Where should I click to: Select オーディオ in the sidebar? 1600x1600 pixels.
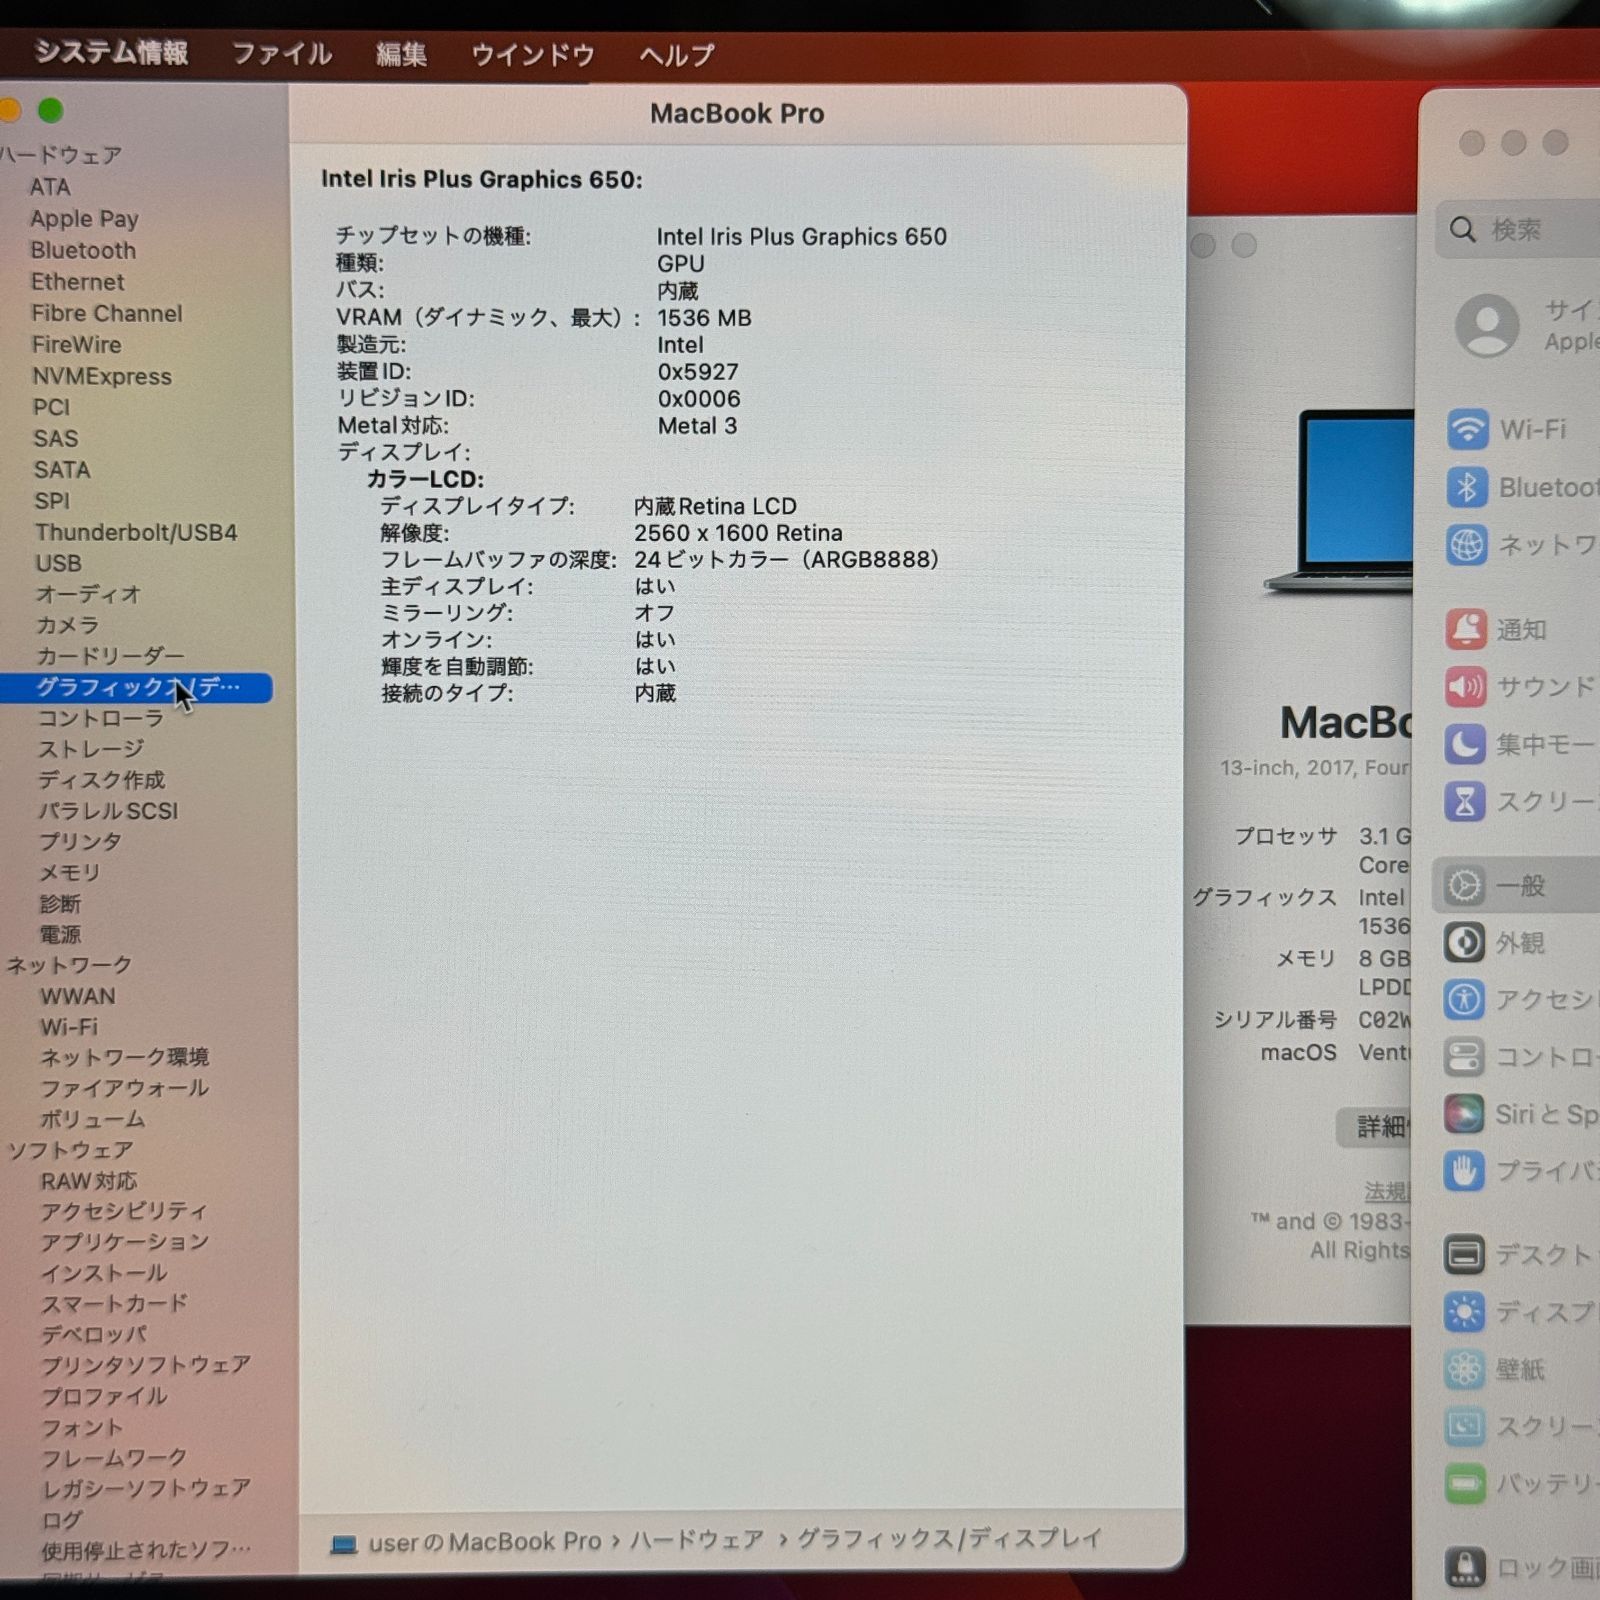click(89, 594)
